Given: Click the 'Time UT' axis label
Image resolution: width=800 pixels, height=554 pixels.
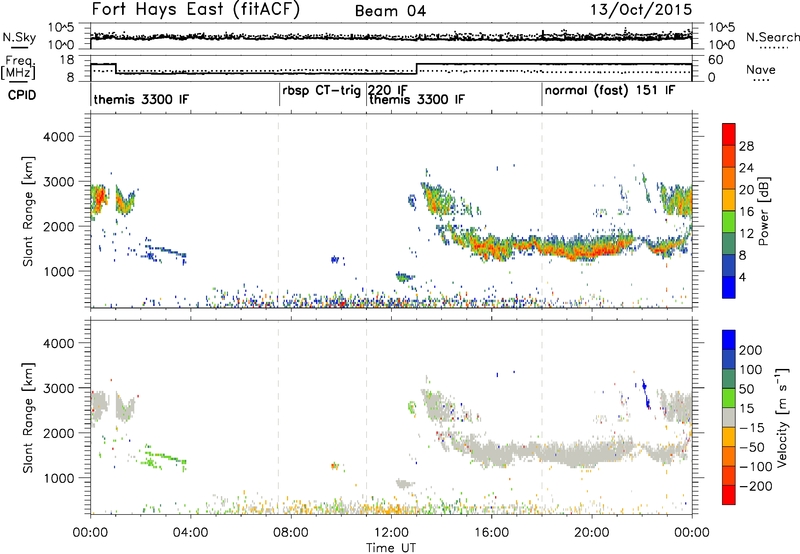Looking at the screenshot, I should (391, 547).
